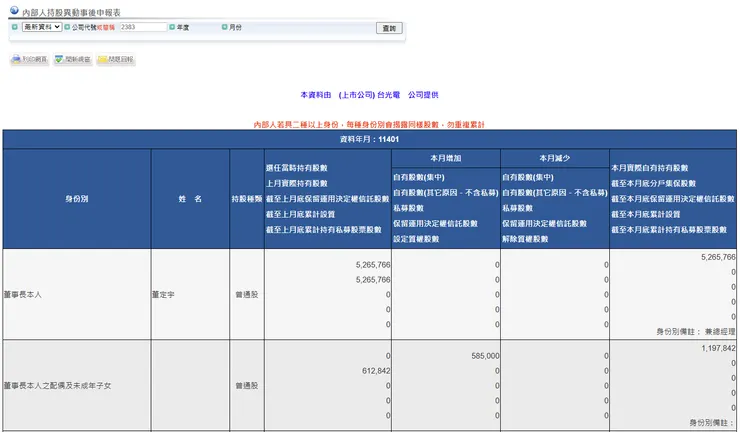Click the 持股種類 column header
This screenshot has width=740, height=432.
[247, 199]
